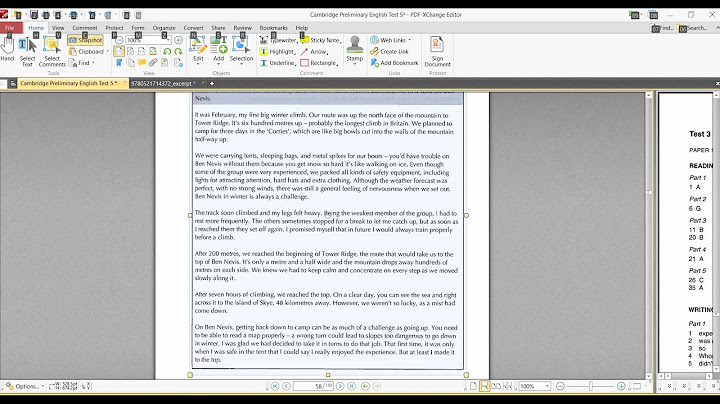Switch to the View ribbon tab
The image size is (720, 404).
click(58, 28)
